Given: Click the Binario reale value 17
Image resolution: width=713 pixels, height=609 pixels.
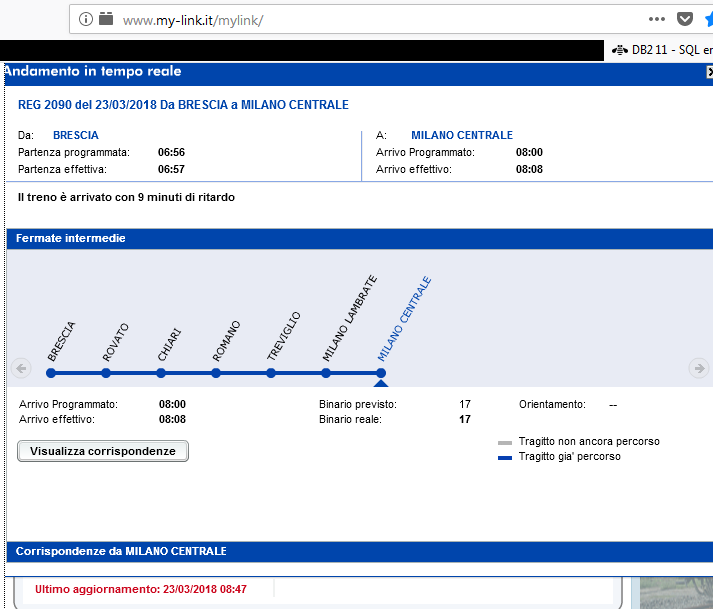Looking at the screenshot, I should click(465, 419).
